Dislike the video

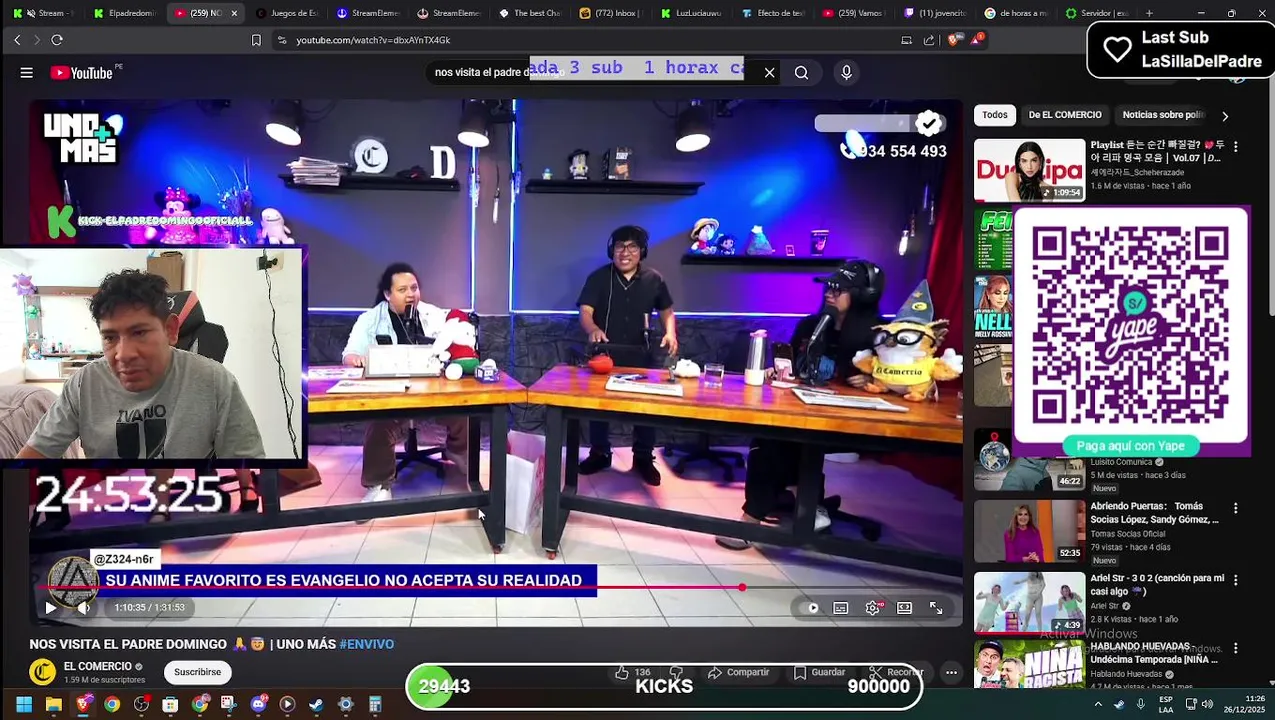click(676, 672)
